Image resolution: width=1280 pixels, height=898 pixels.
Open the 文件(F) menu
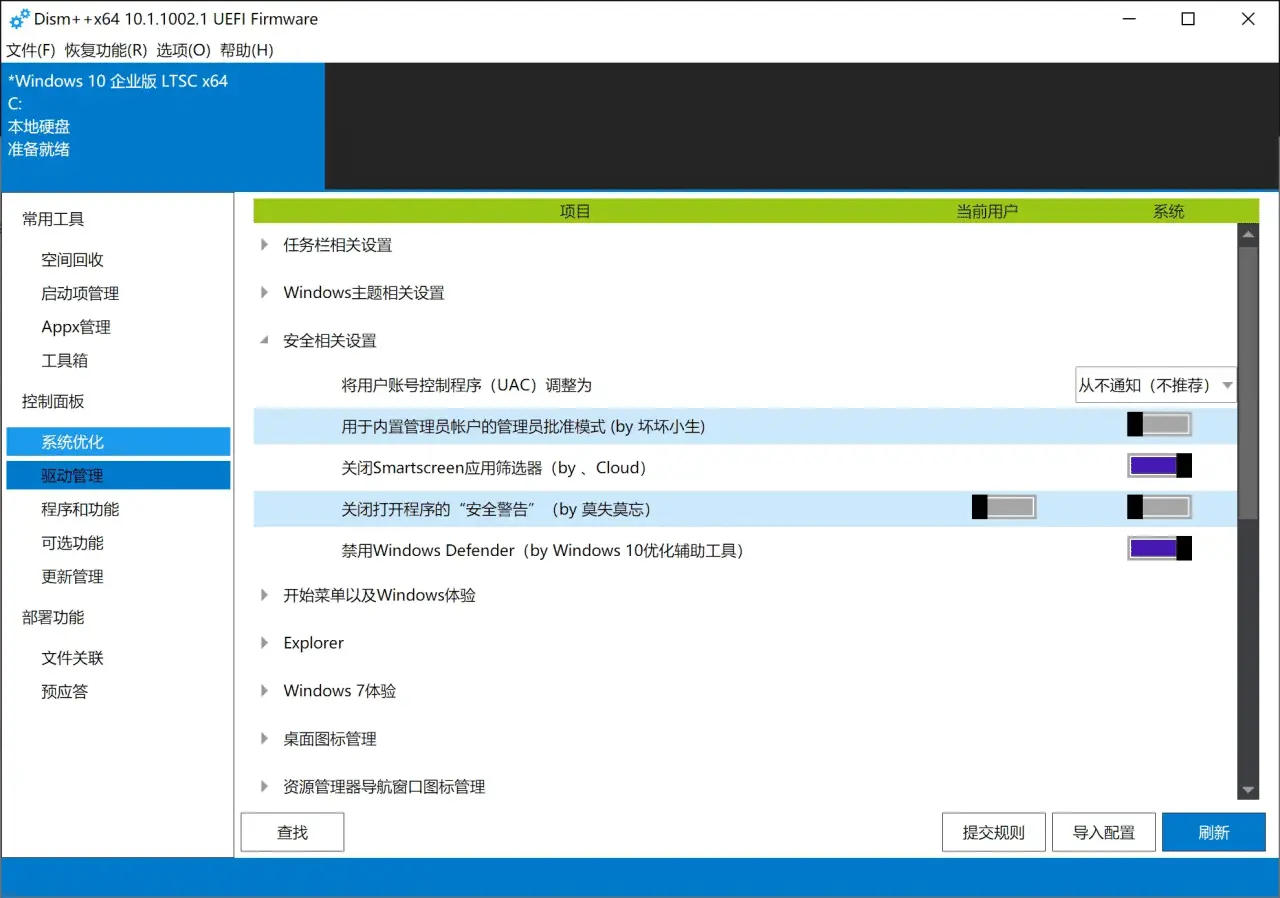coord(31,50)
